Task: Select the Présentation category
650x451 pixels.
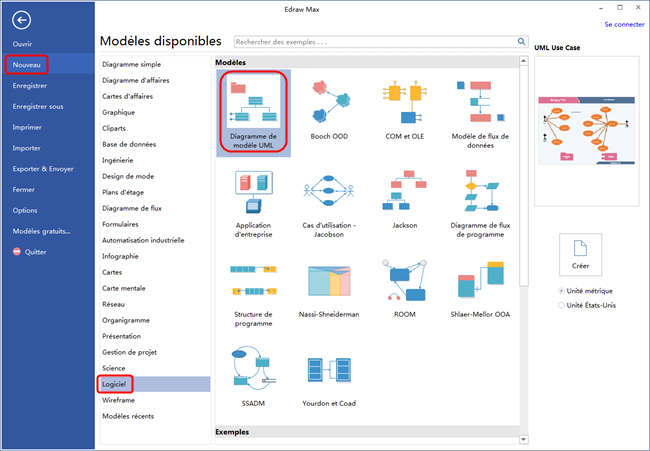Action: [x=121, y=336]
